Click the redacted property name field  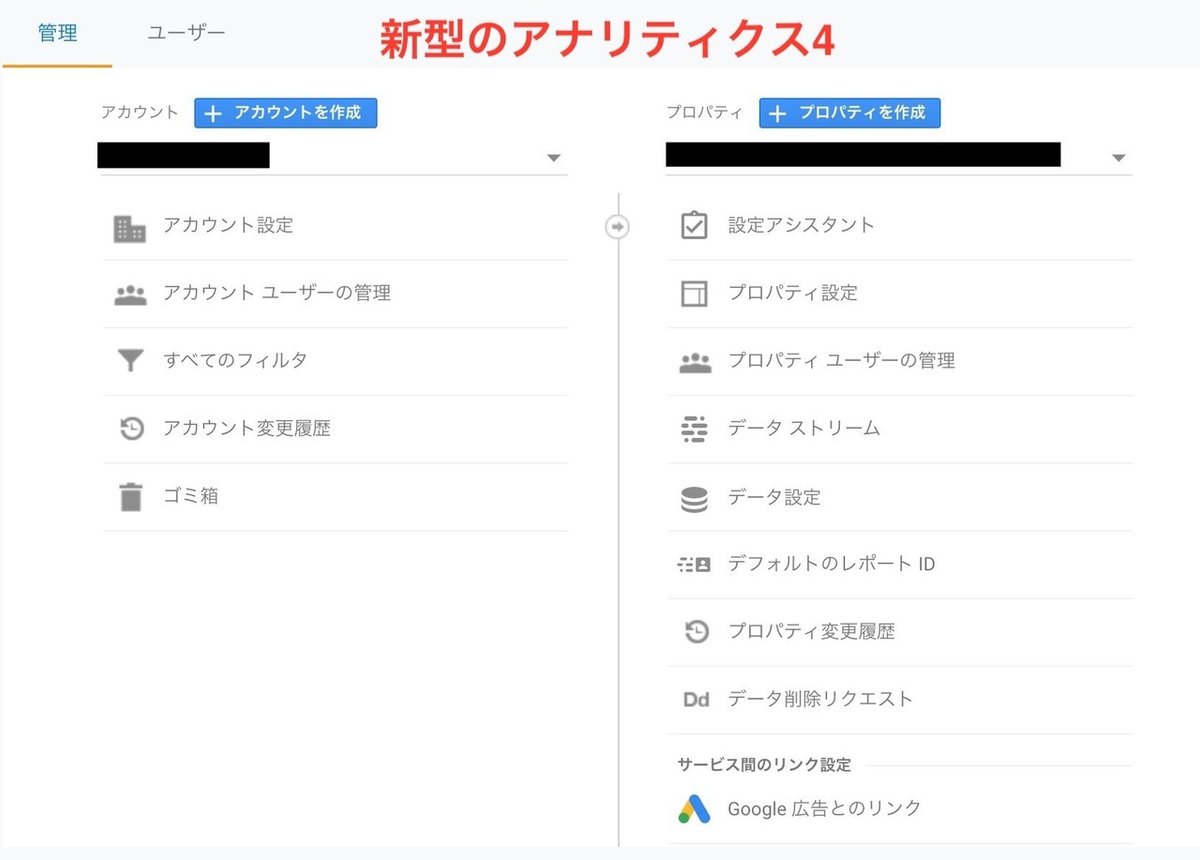(x=863, y=154)
